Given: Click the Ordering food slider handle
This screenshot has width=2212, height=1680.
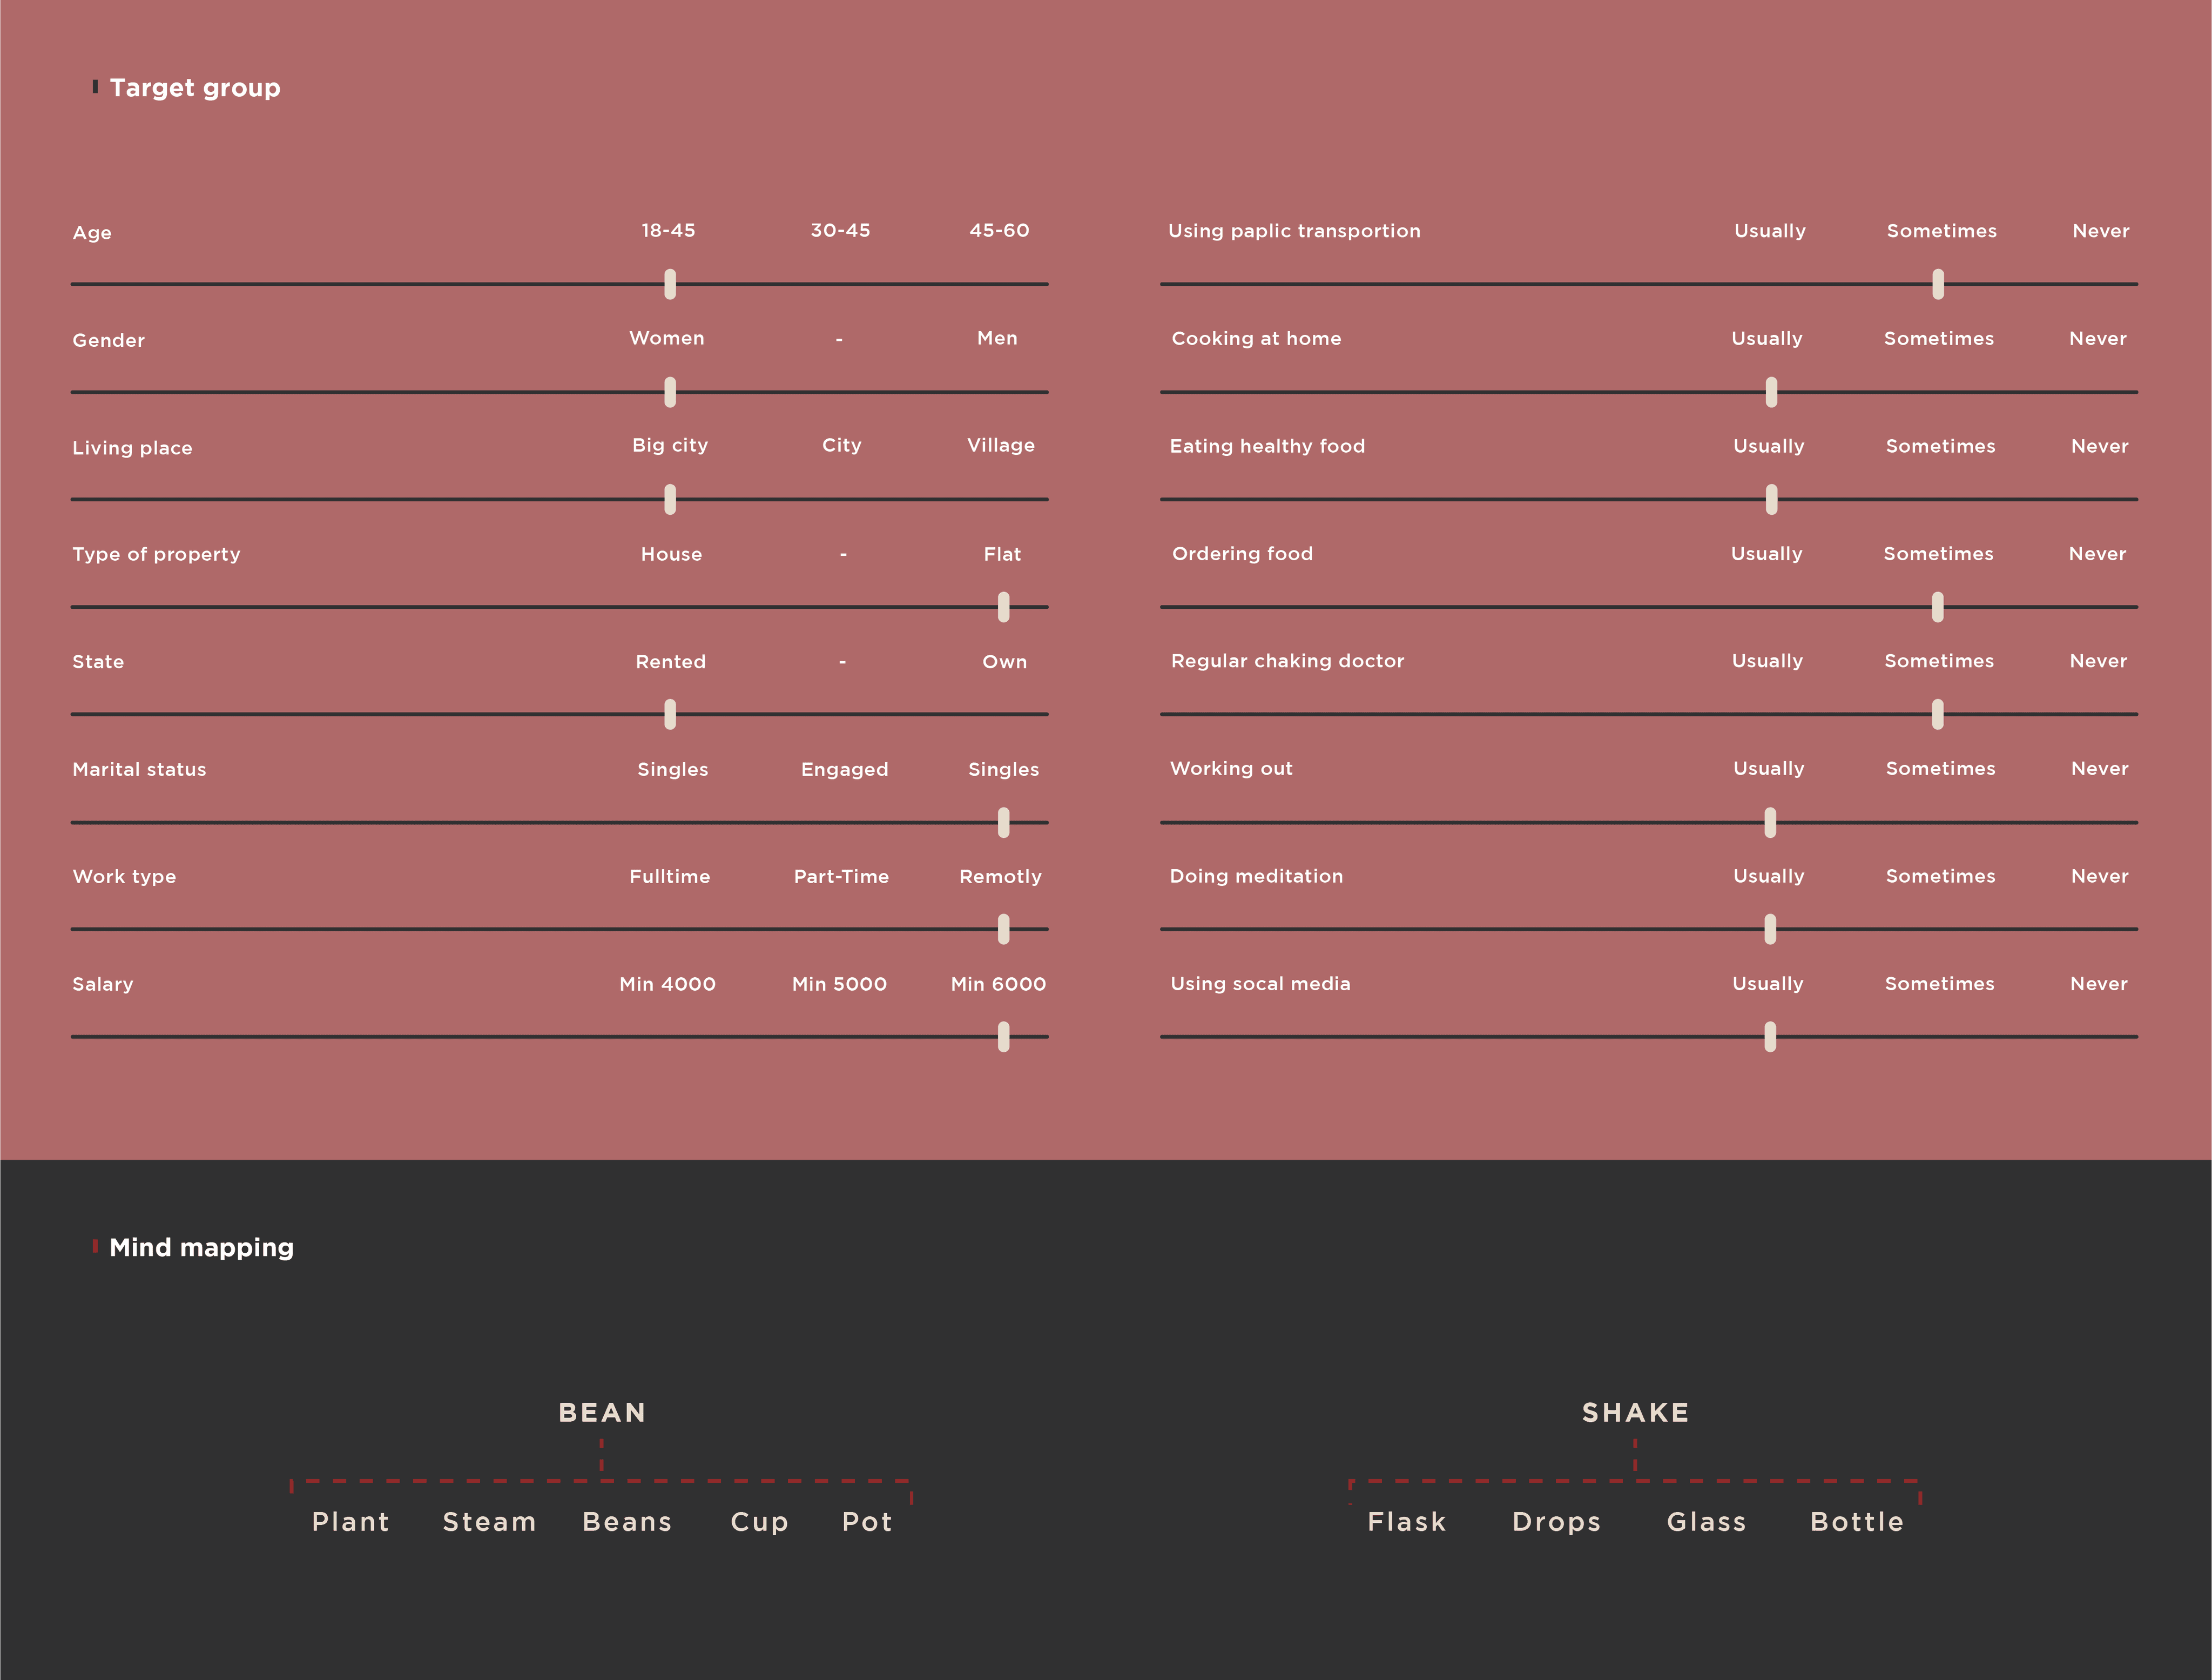Looking at the screenshot, I should (1937, 607).
